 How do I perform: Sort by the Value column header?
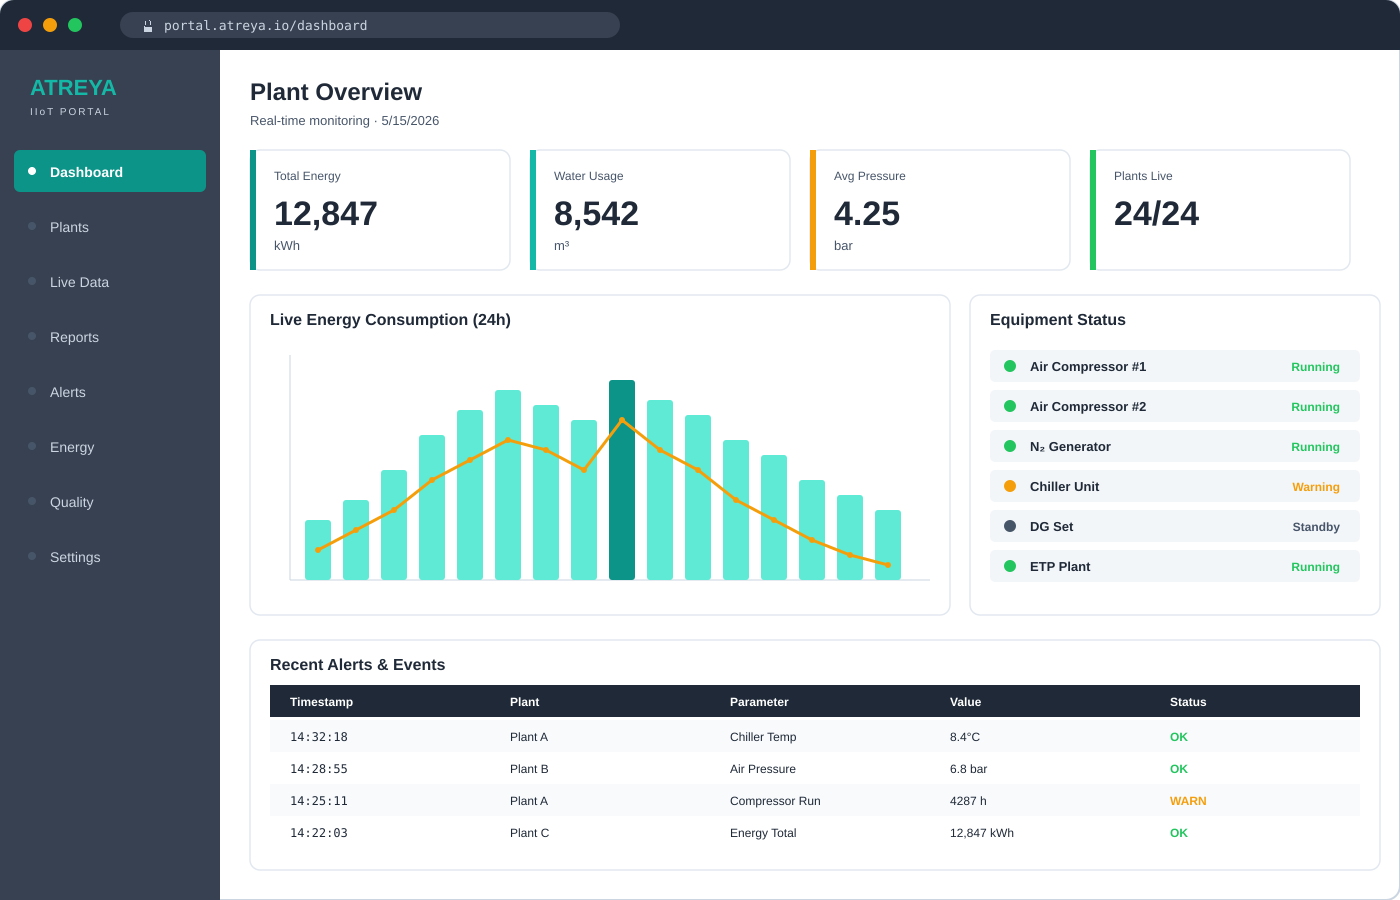click(965, 702)
